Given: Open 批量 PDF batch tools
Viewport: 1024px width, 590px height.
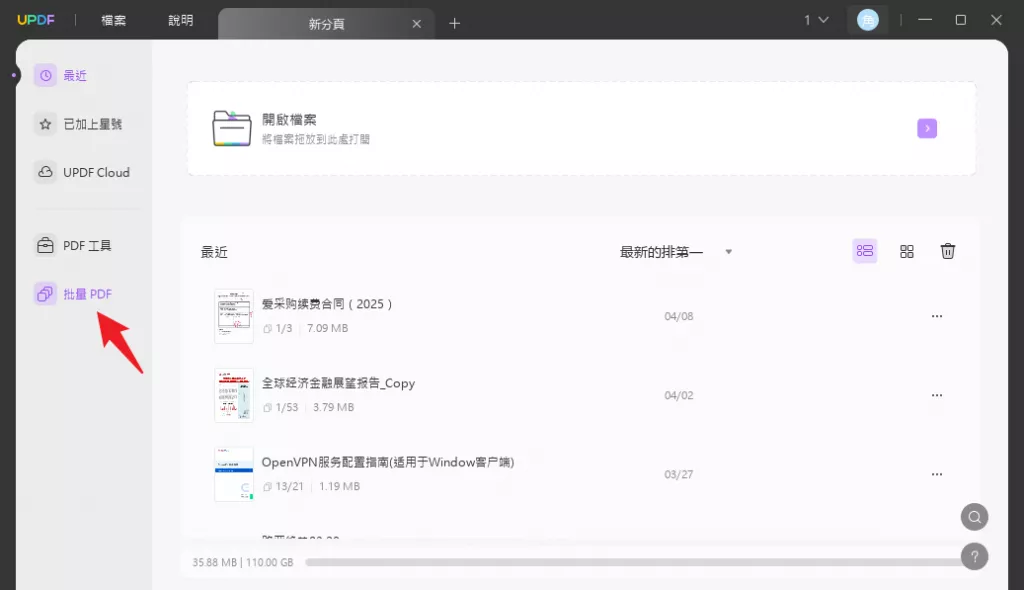Looking at the screenshot, I should click(x=73, y=294).
